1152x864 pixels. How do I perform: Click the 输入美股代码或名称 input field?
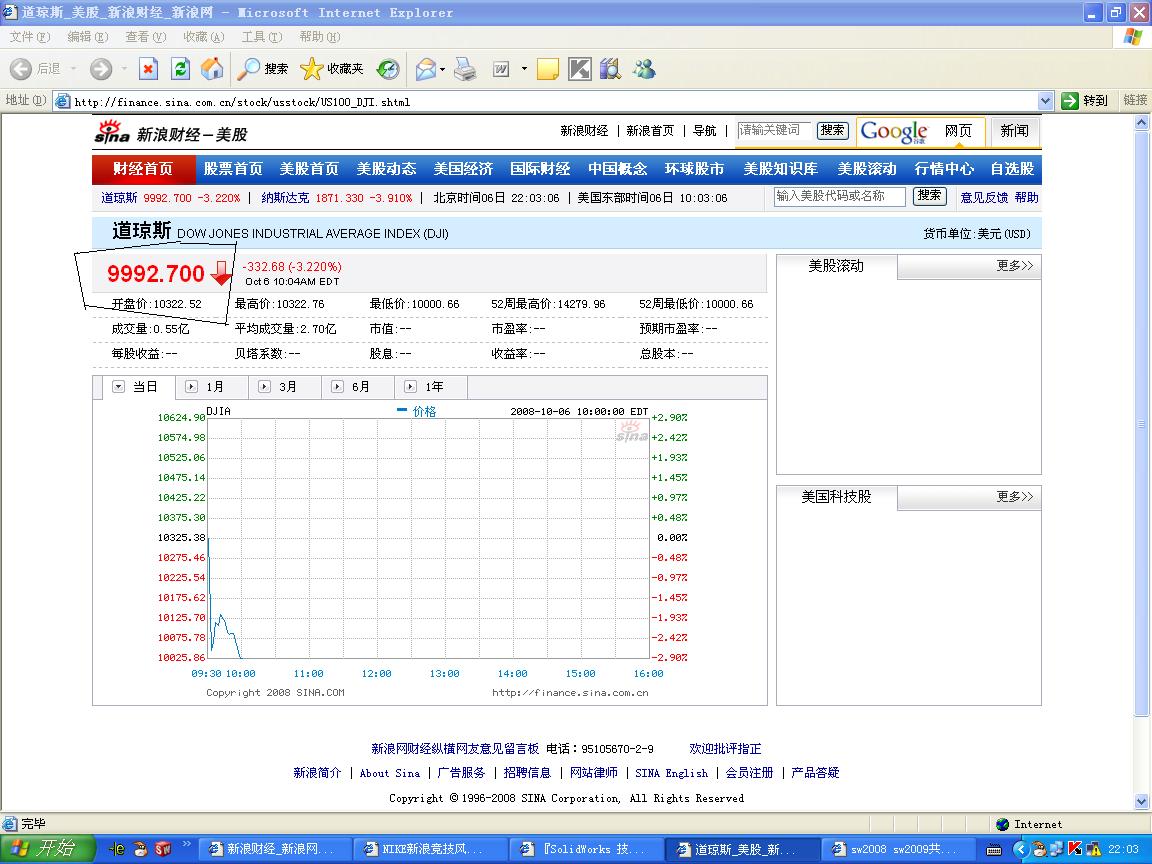pos(839,196)
